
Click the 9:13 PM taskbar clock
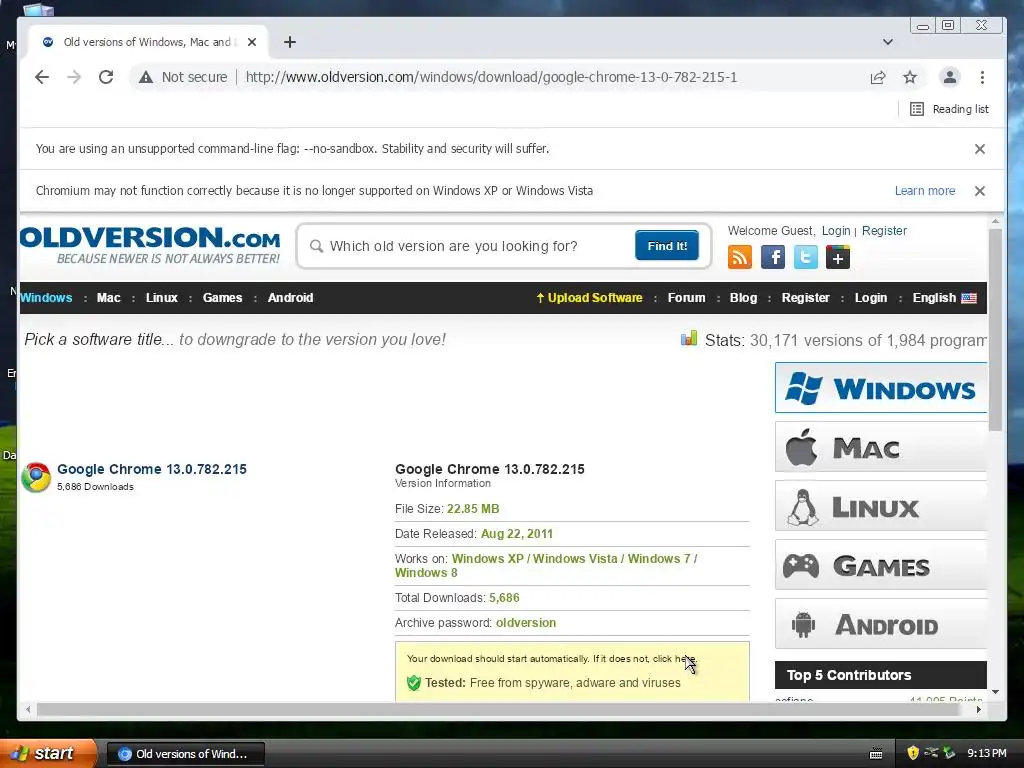(x=987, y=754)
